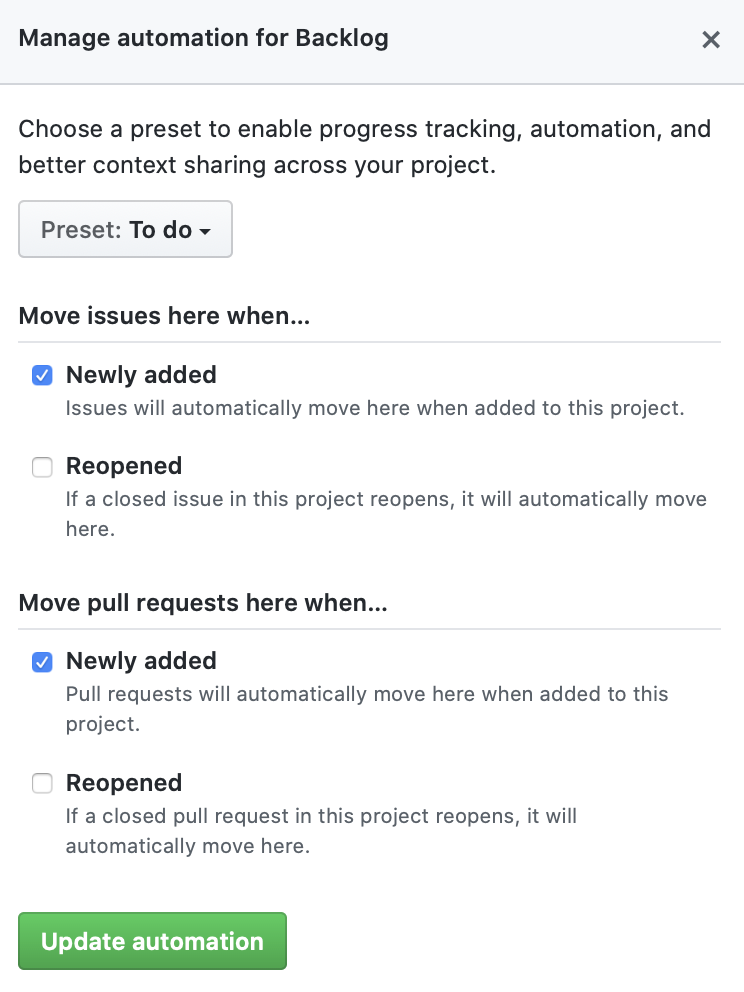Select the Manage automation for Backlog title
Viewport: 744px width, 992px height.
[203, 38]
